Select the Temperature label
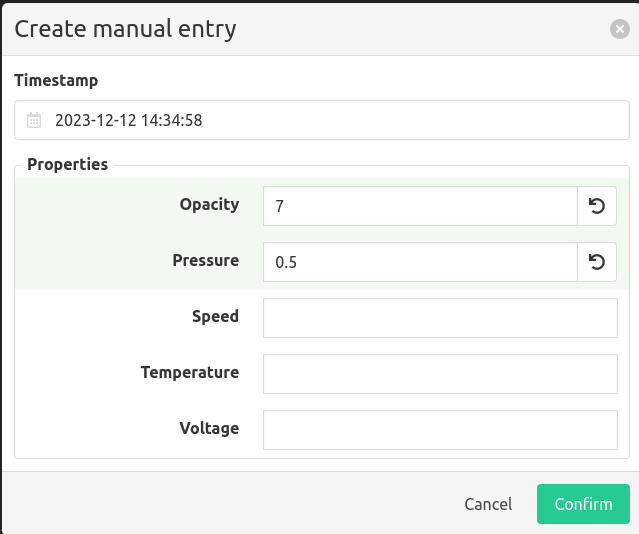 click(190, 373)
